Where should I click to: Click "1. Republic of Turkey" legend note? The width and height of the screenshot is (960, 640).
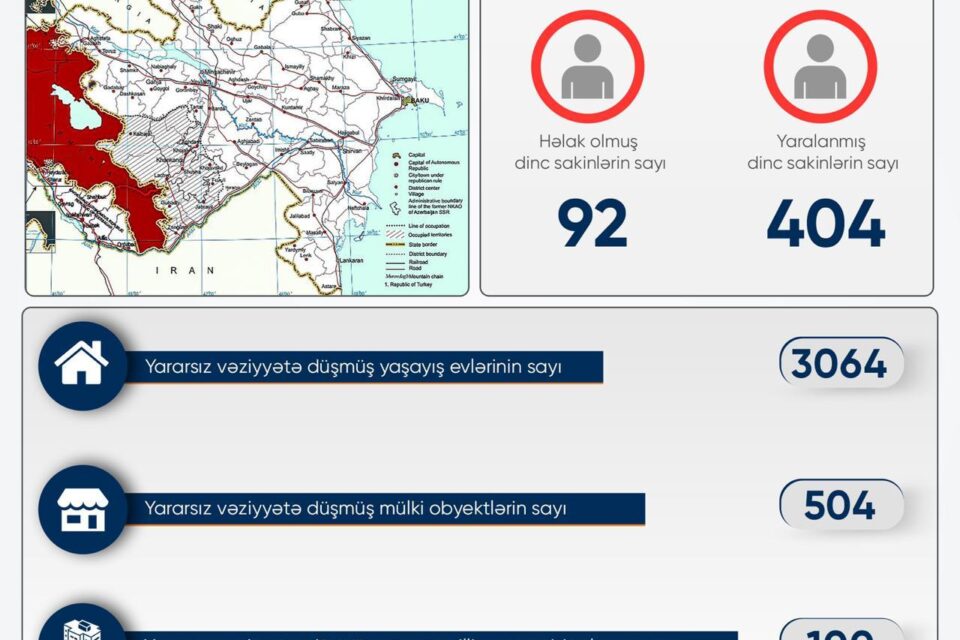[x=408, y=285]
